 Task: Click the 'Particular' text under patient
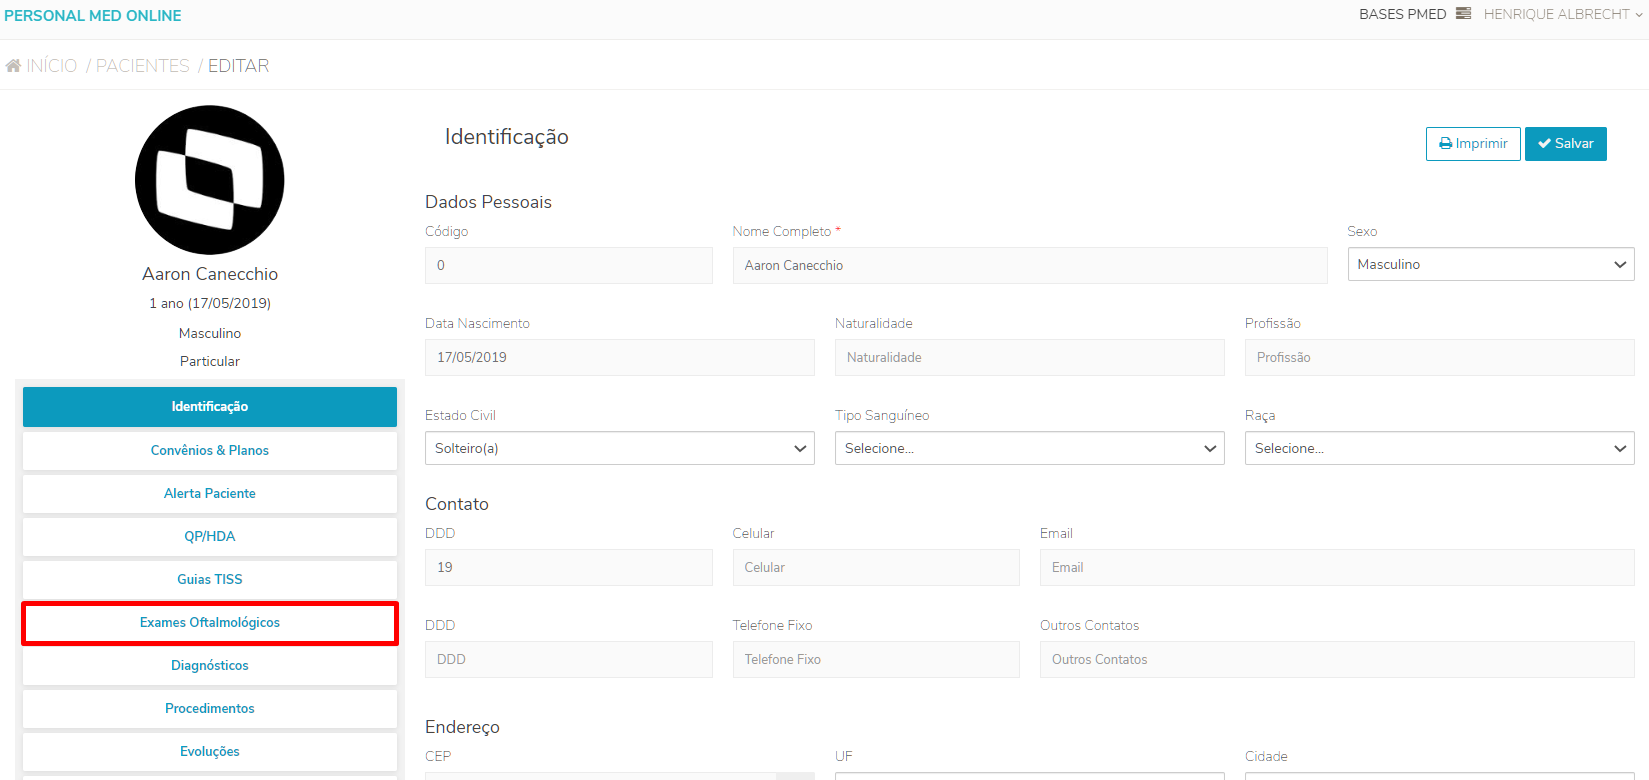(x=210, y=361)
